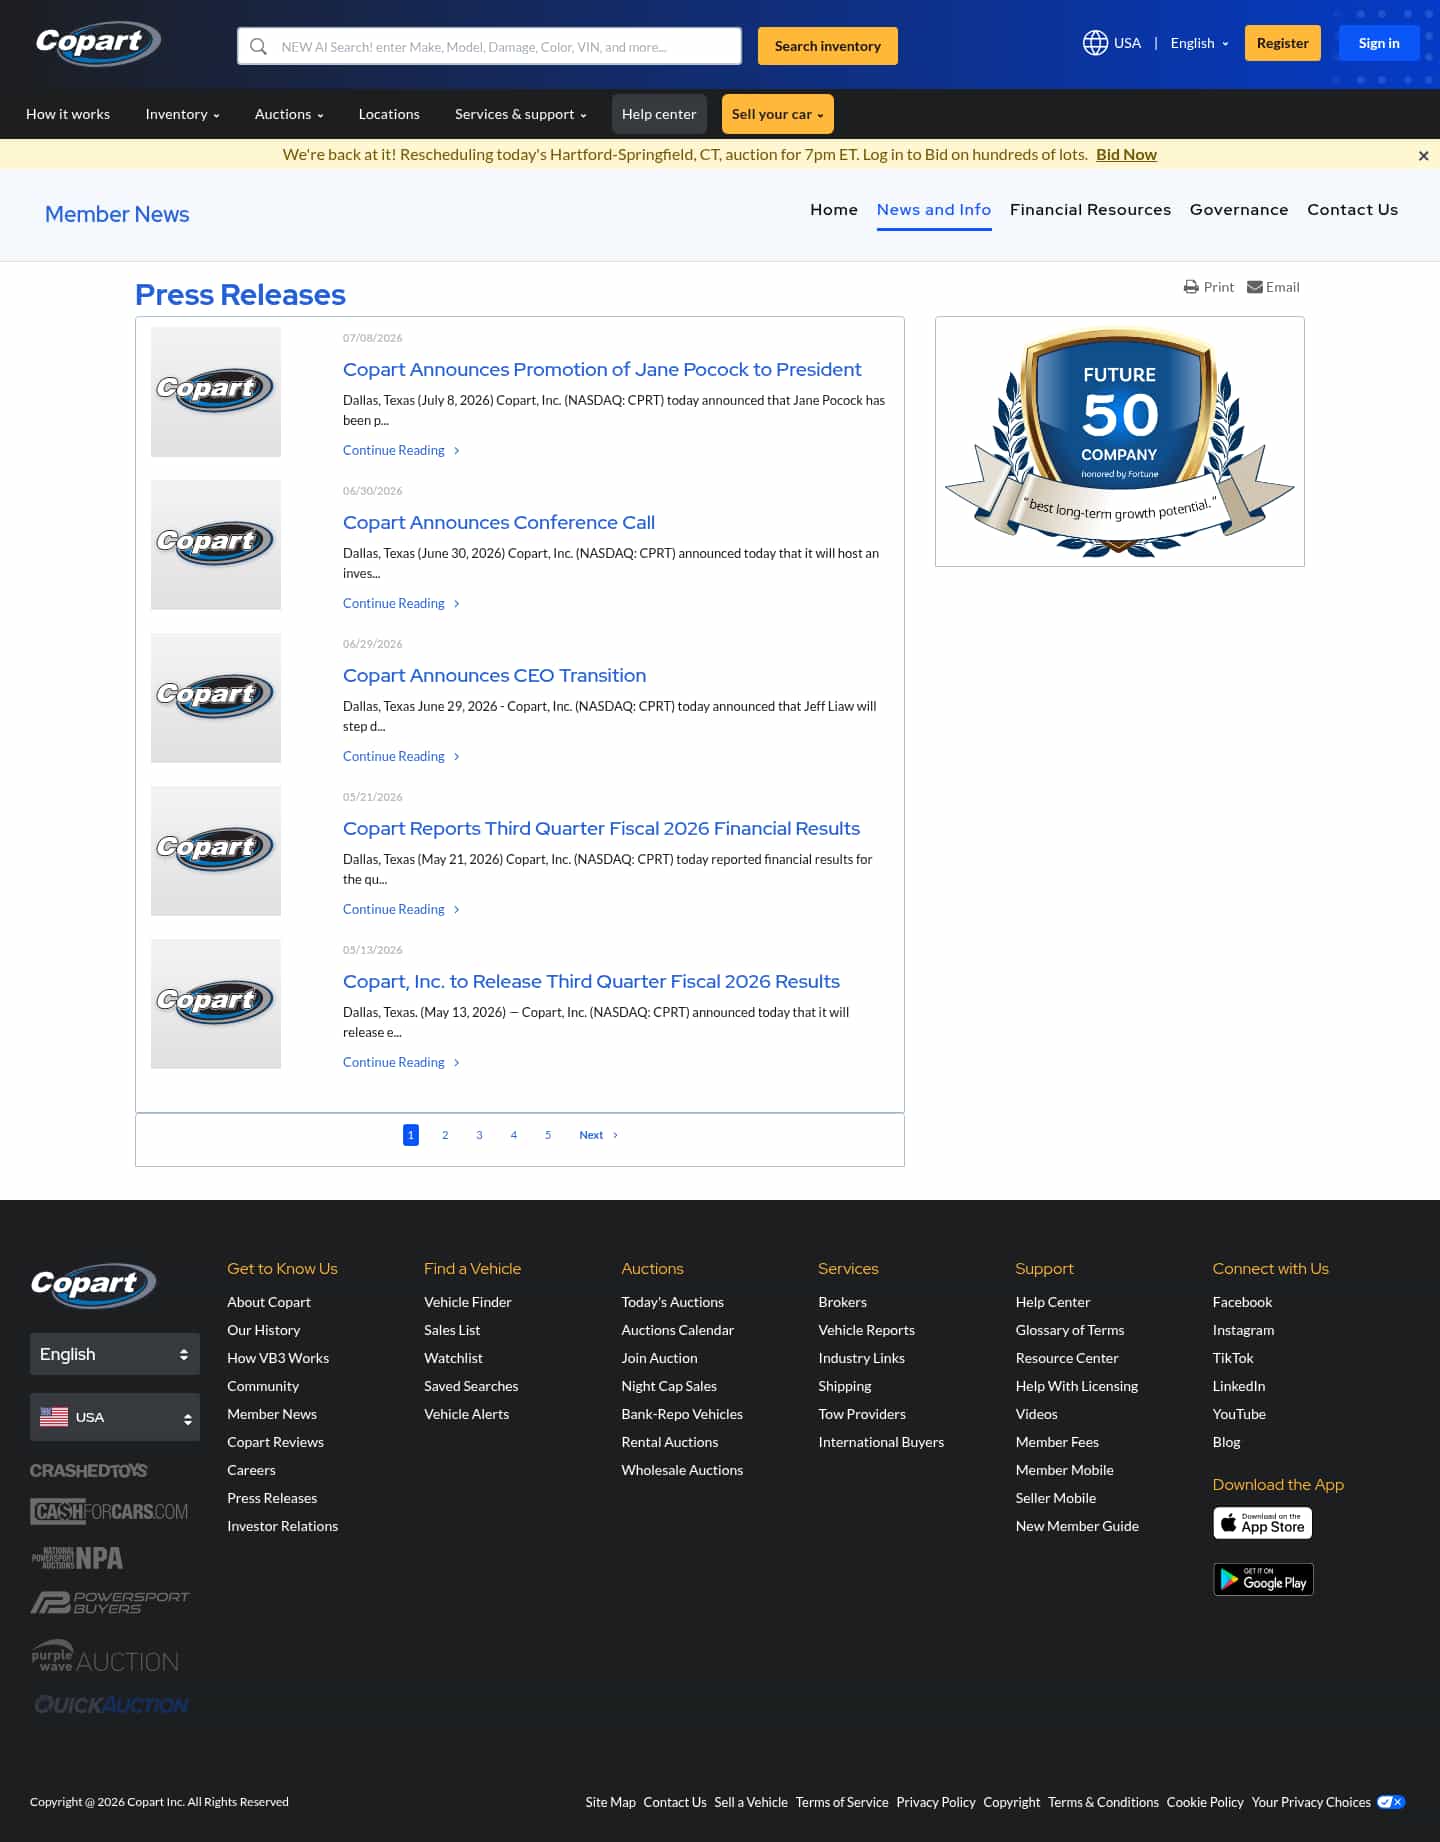
Task: Click the Next pagination link
Action: tap(598, 1135)
